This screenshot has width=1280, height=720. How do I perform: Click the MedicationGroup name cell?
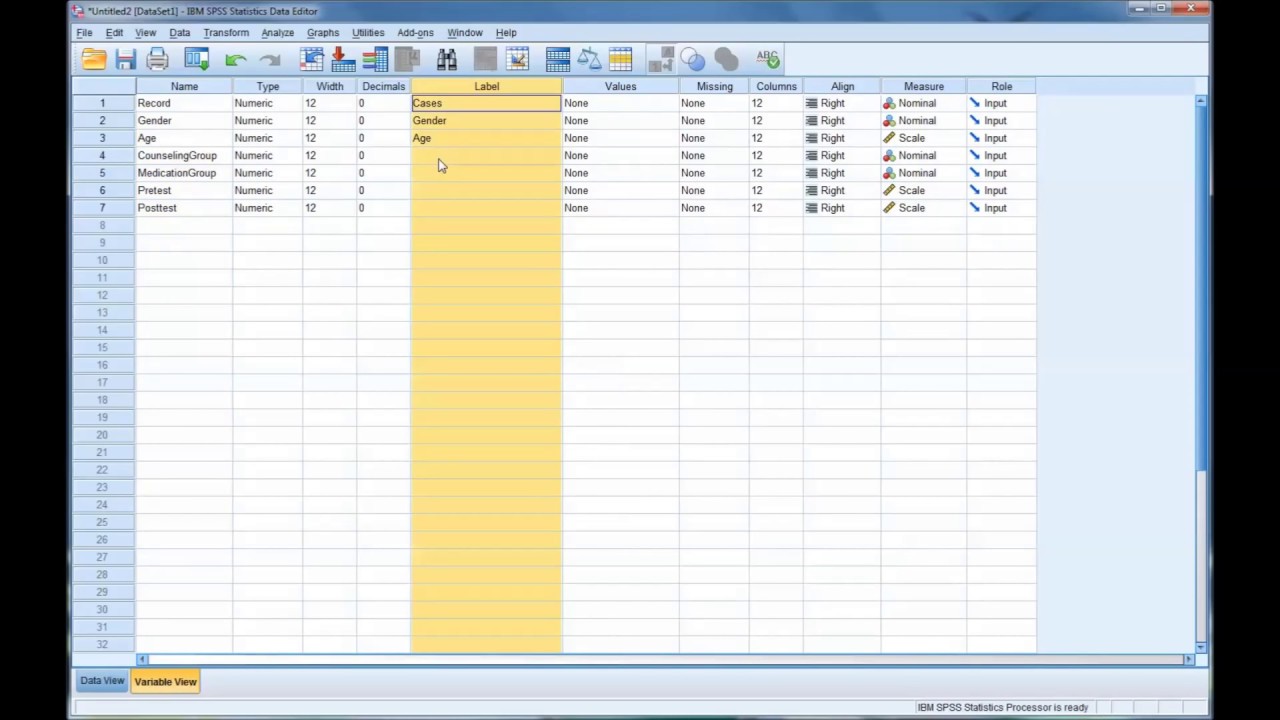[x=184, y=173]
